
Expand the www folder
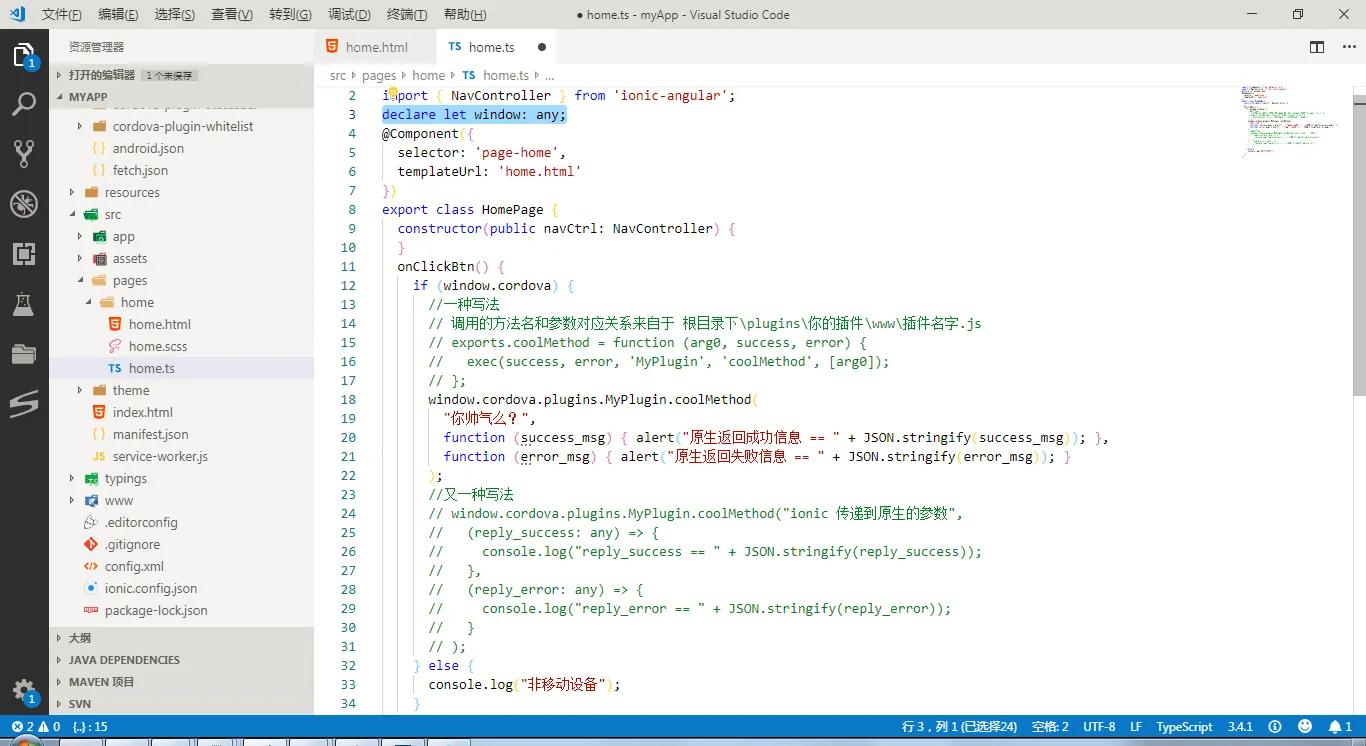pyautogui.click(x=182, y=500)
